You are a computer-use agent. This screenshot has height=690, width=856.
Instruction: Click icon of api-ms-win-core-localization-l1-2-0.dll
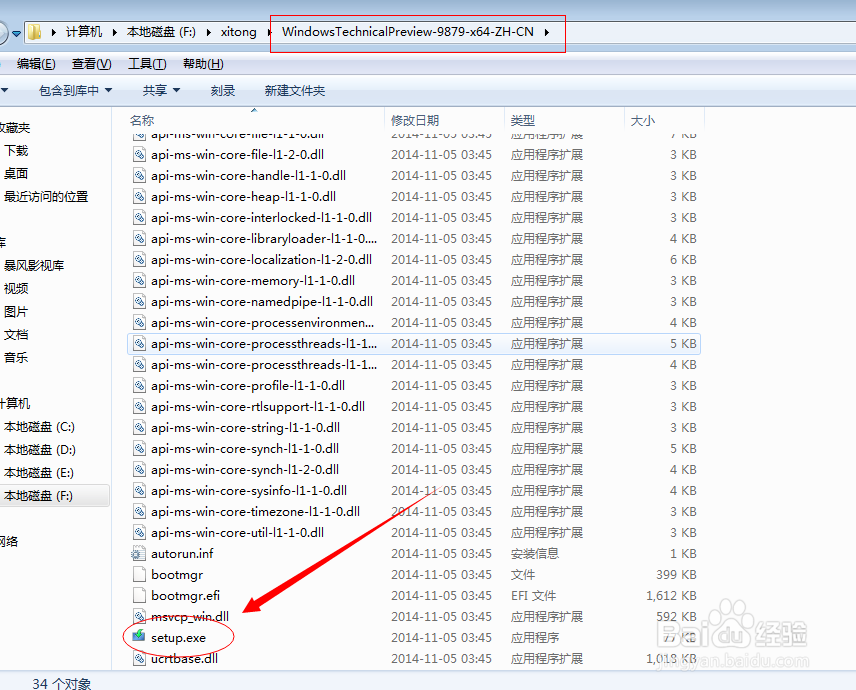[x=139, y=259]
